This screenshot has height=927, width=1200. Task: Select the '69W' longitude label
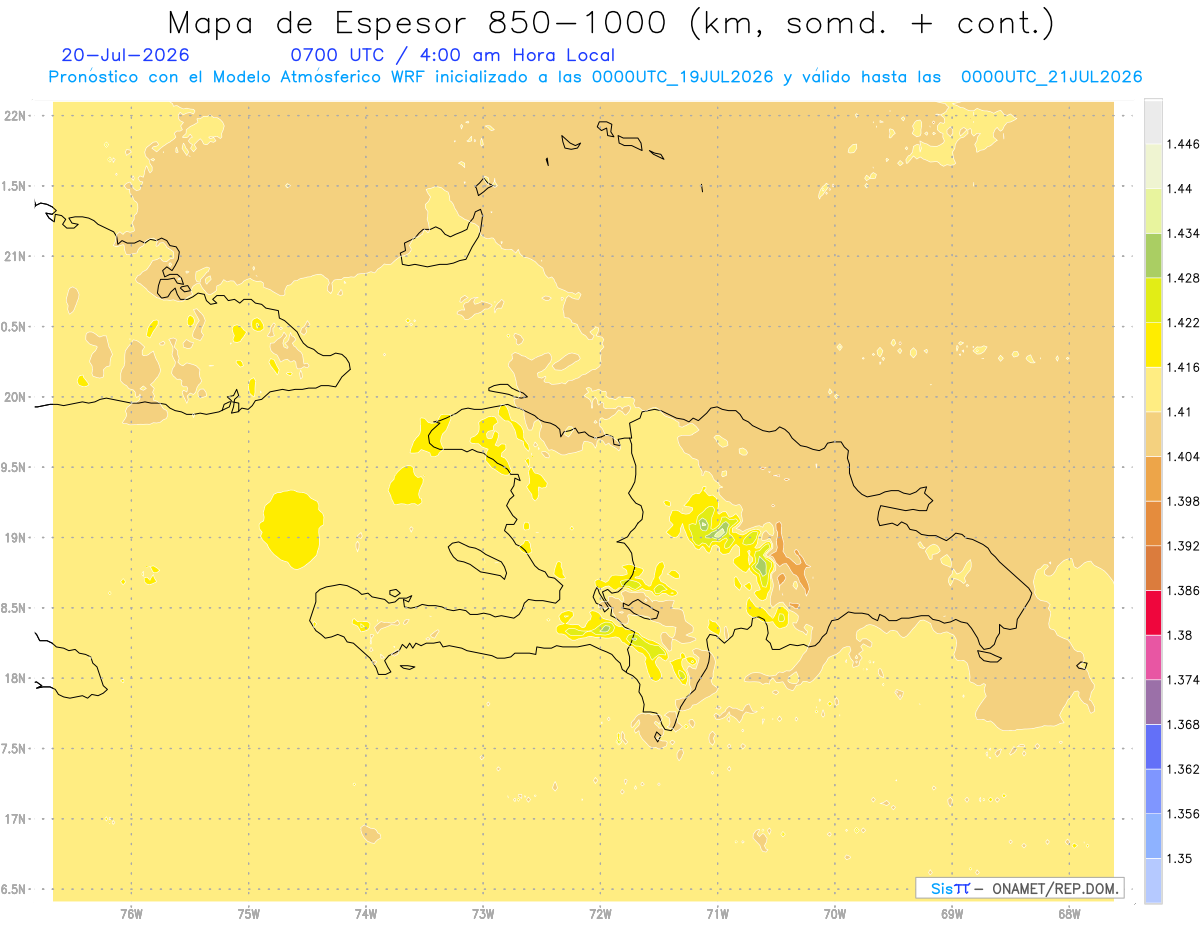coord(952,914)
